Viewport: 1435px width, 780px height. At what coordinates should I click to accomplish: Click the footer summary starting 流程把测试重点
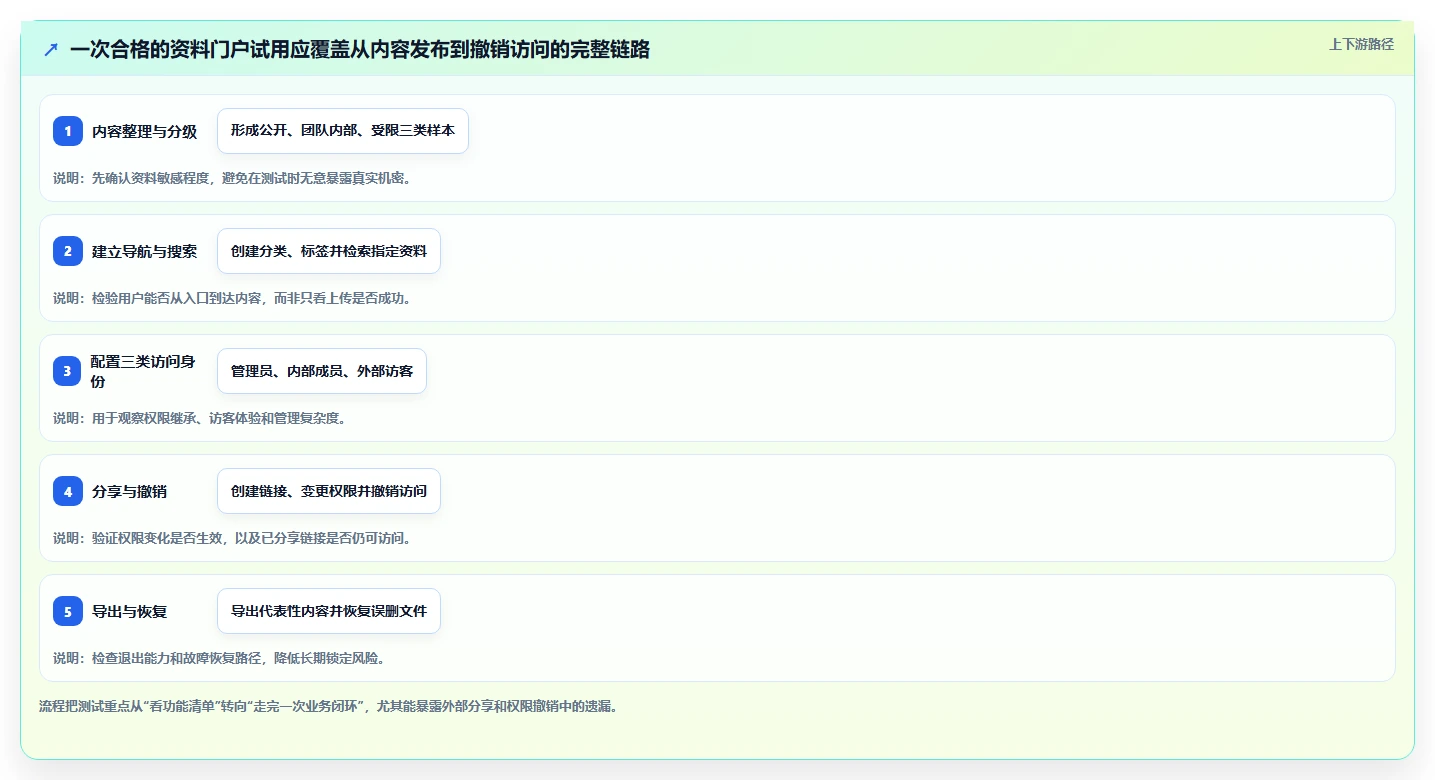pos(328,706)
